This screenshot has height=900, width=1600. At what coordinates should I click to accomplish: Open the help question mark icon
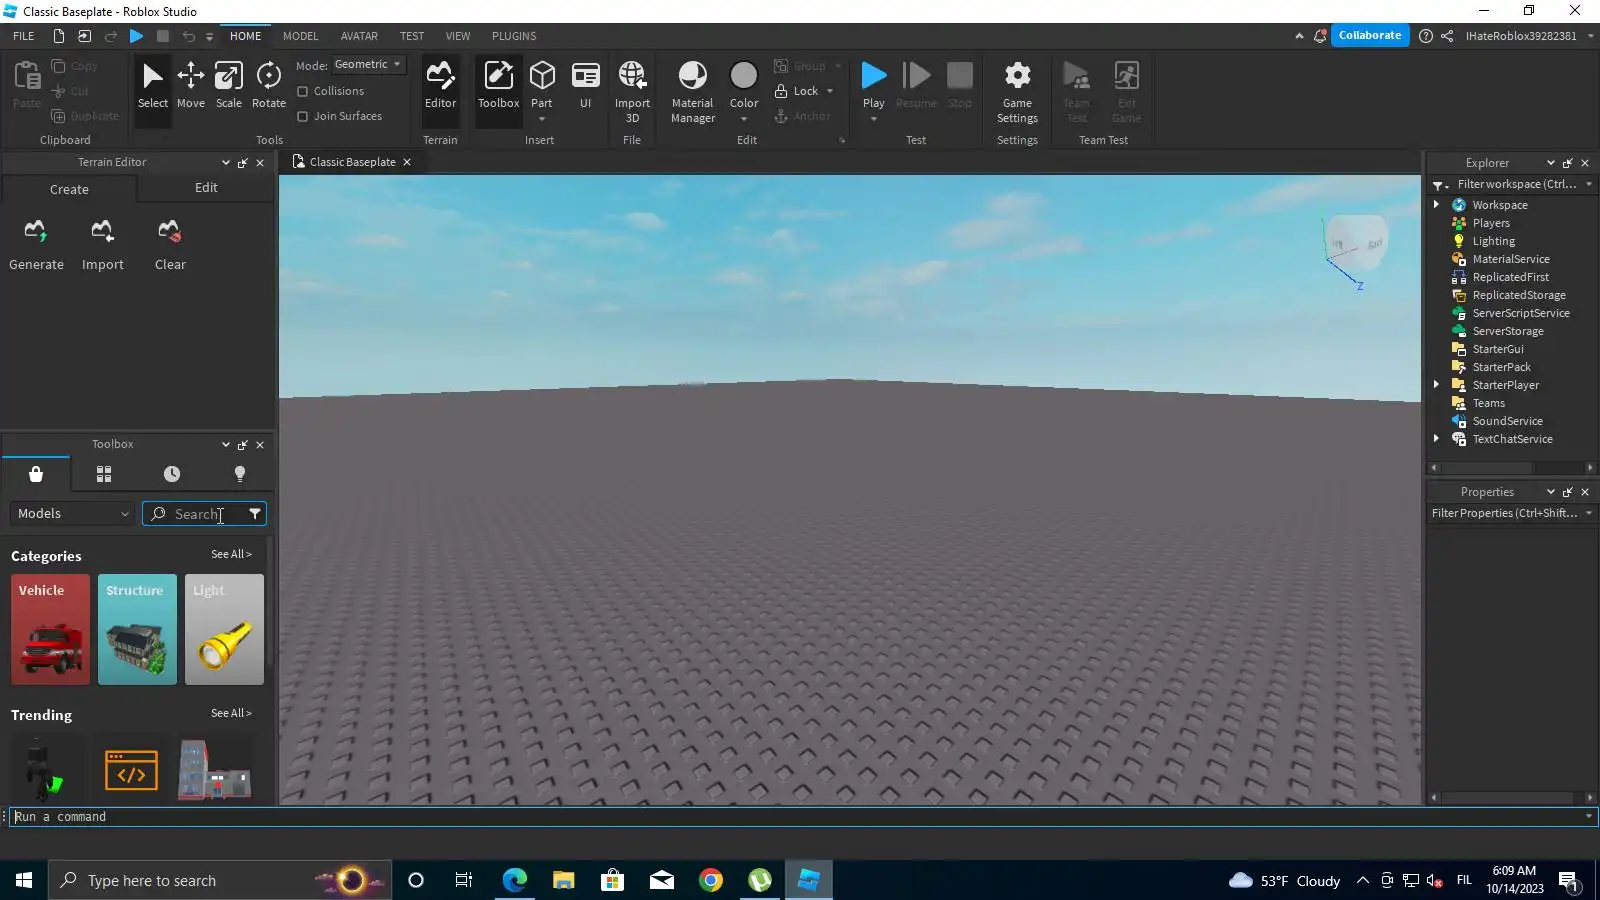coord(1426,36)
